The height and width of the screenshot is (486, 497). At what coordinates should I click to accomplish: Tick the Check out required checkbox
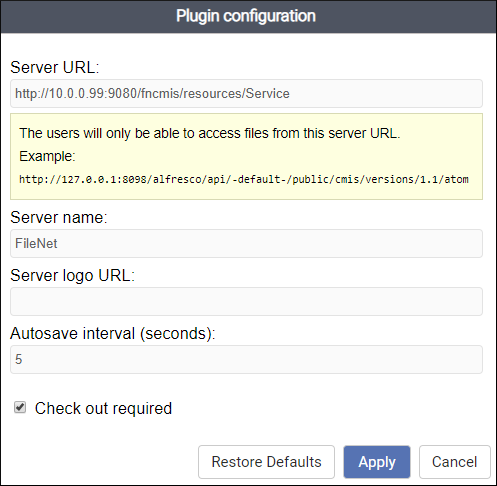coord(20,407)
